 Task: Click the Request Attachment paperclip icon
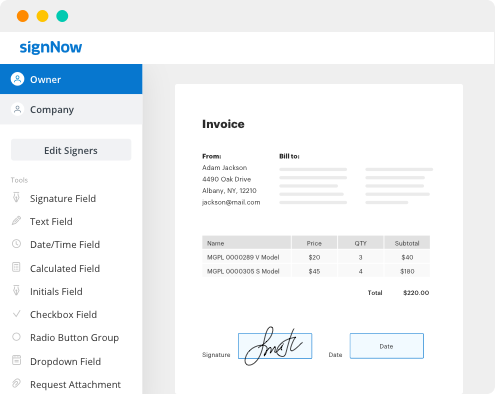tap(16, 383)
